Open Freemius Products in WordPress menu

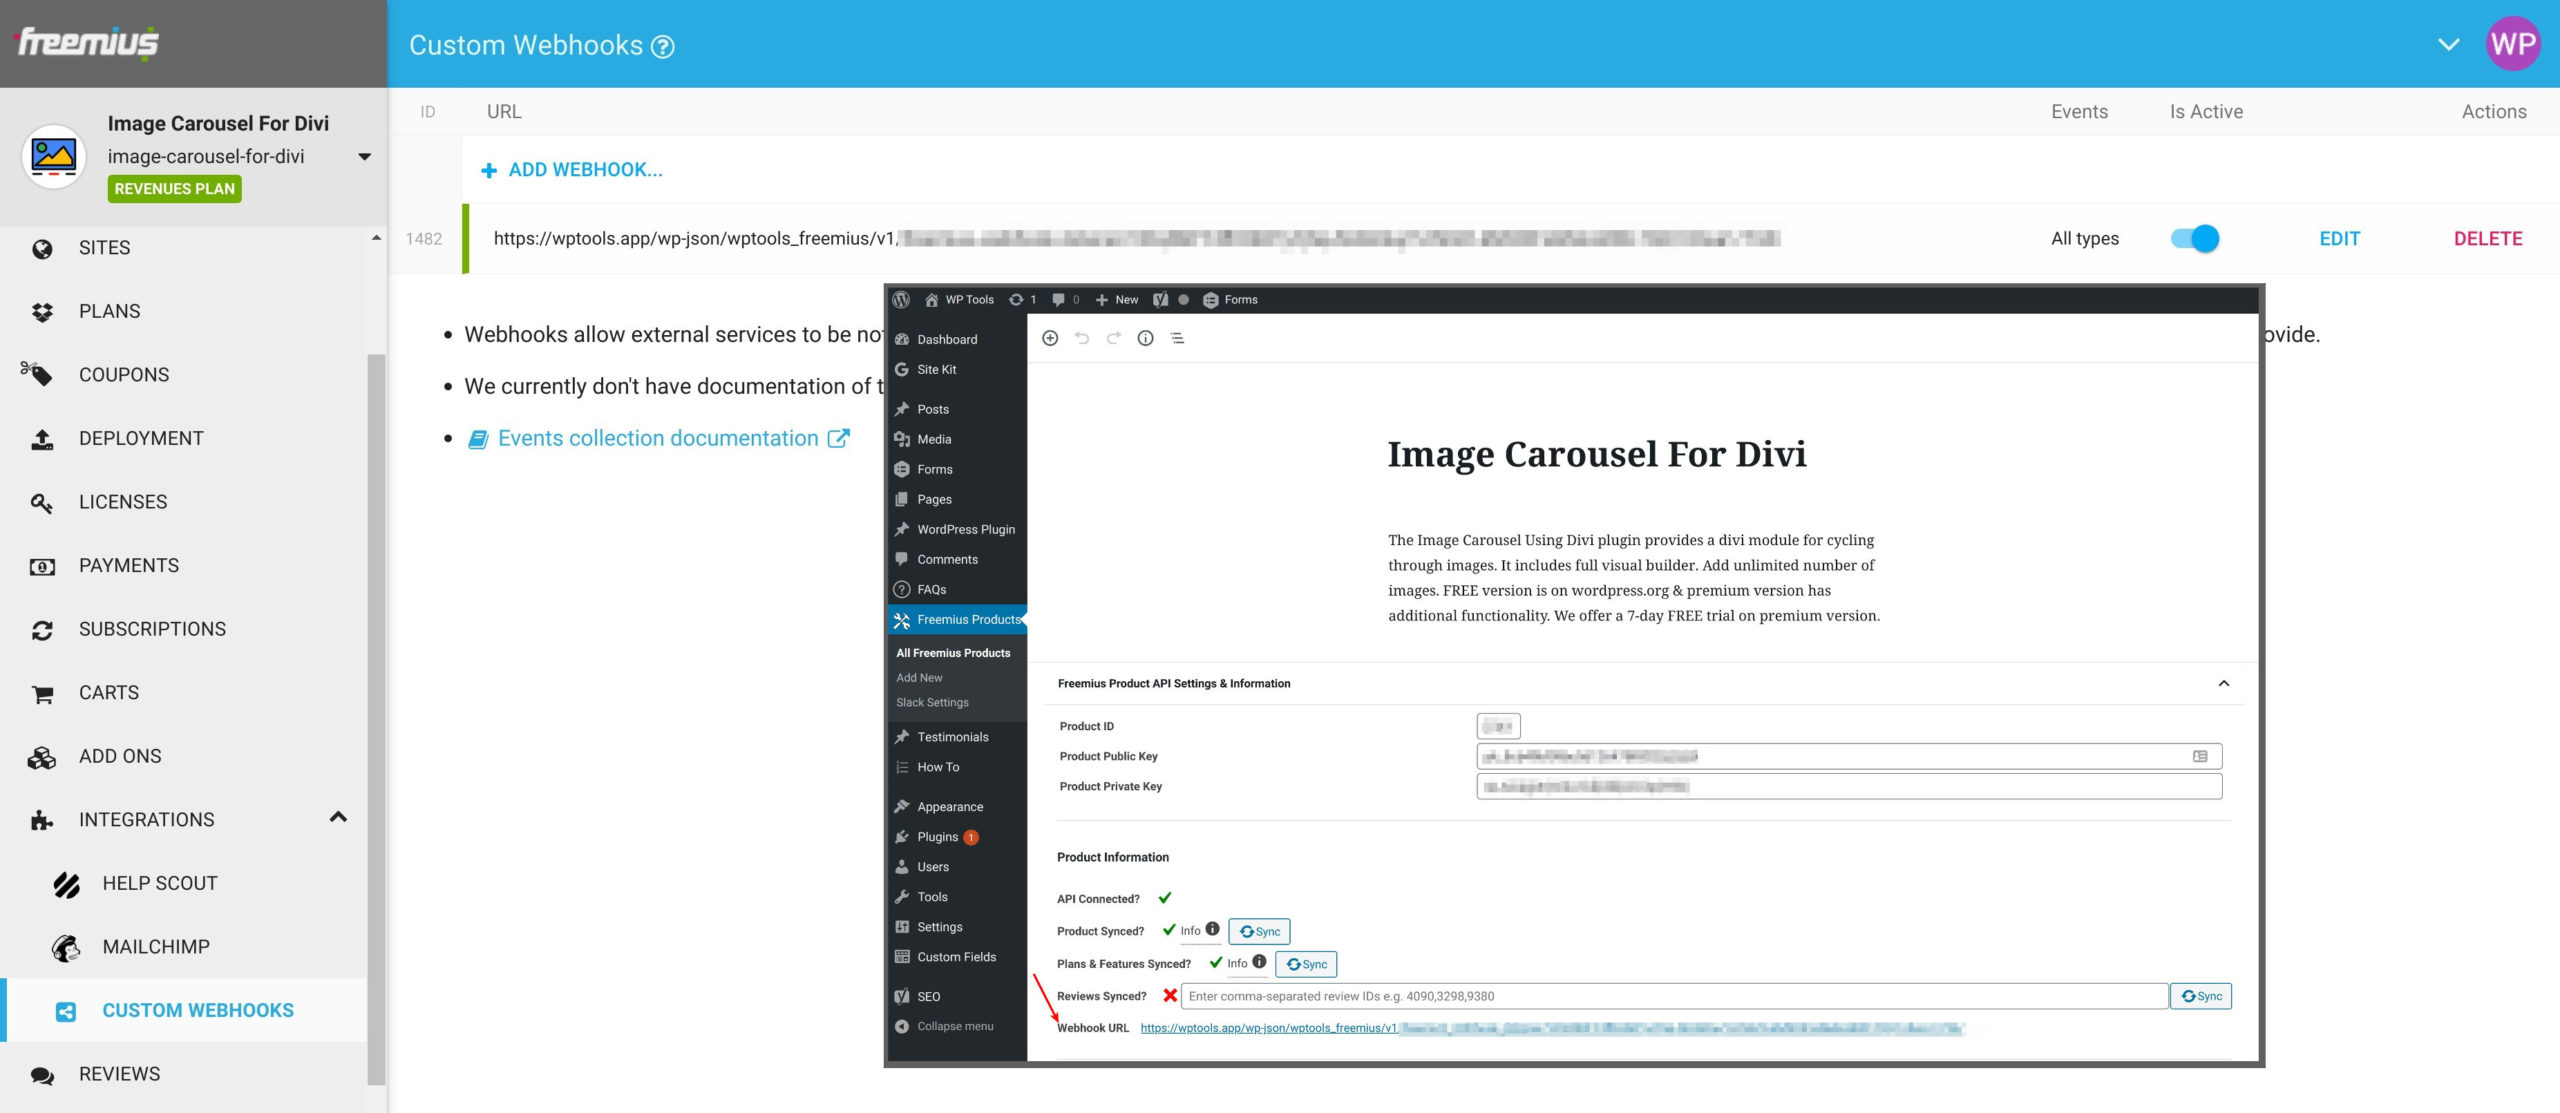coord(957,620)
